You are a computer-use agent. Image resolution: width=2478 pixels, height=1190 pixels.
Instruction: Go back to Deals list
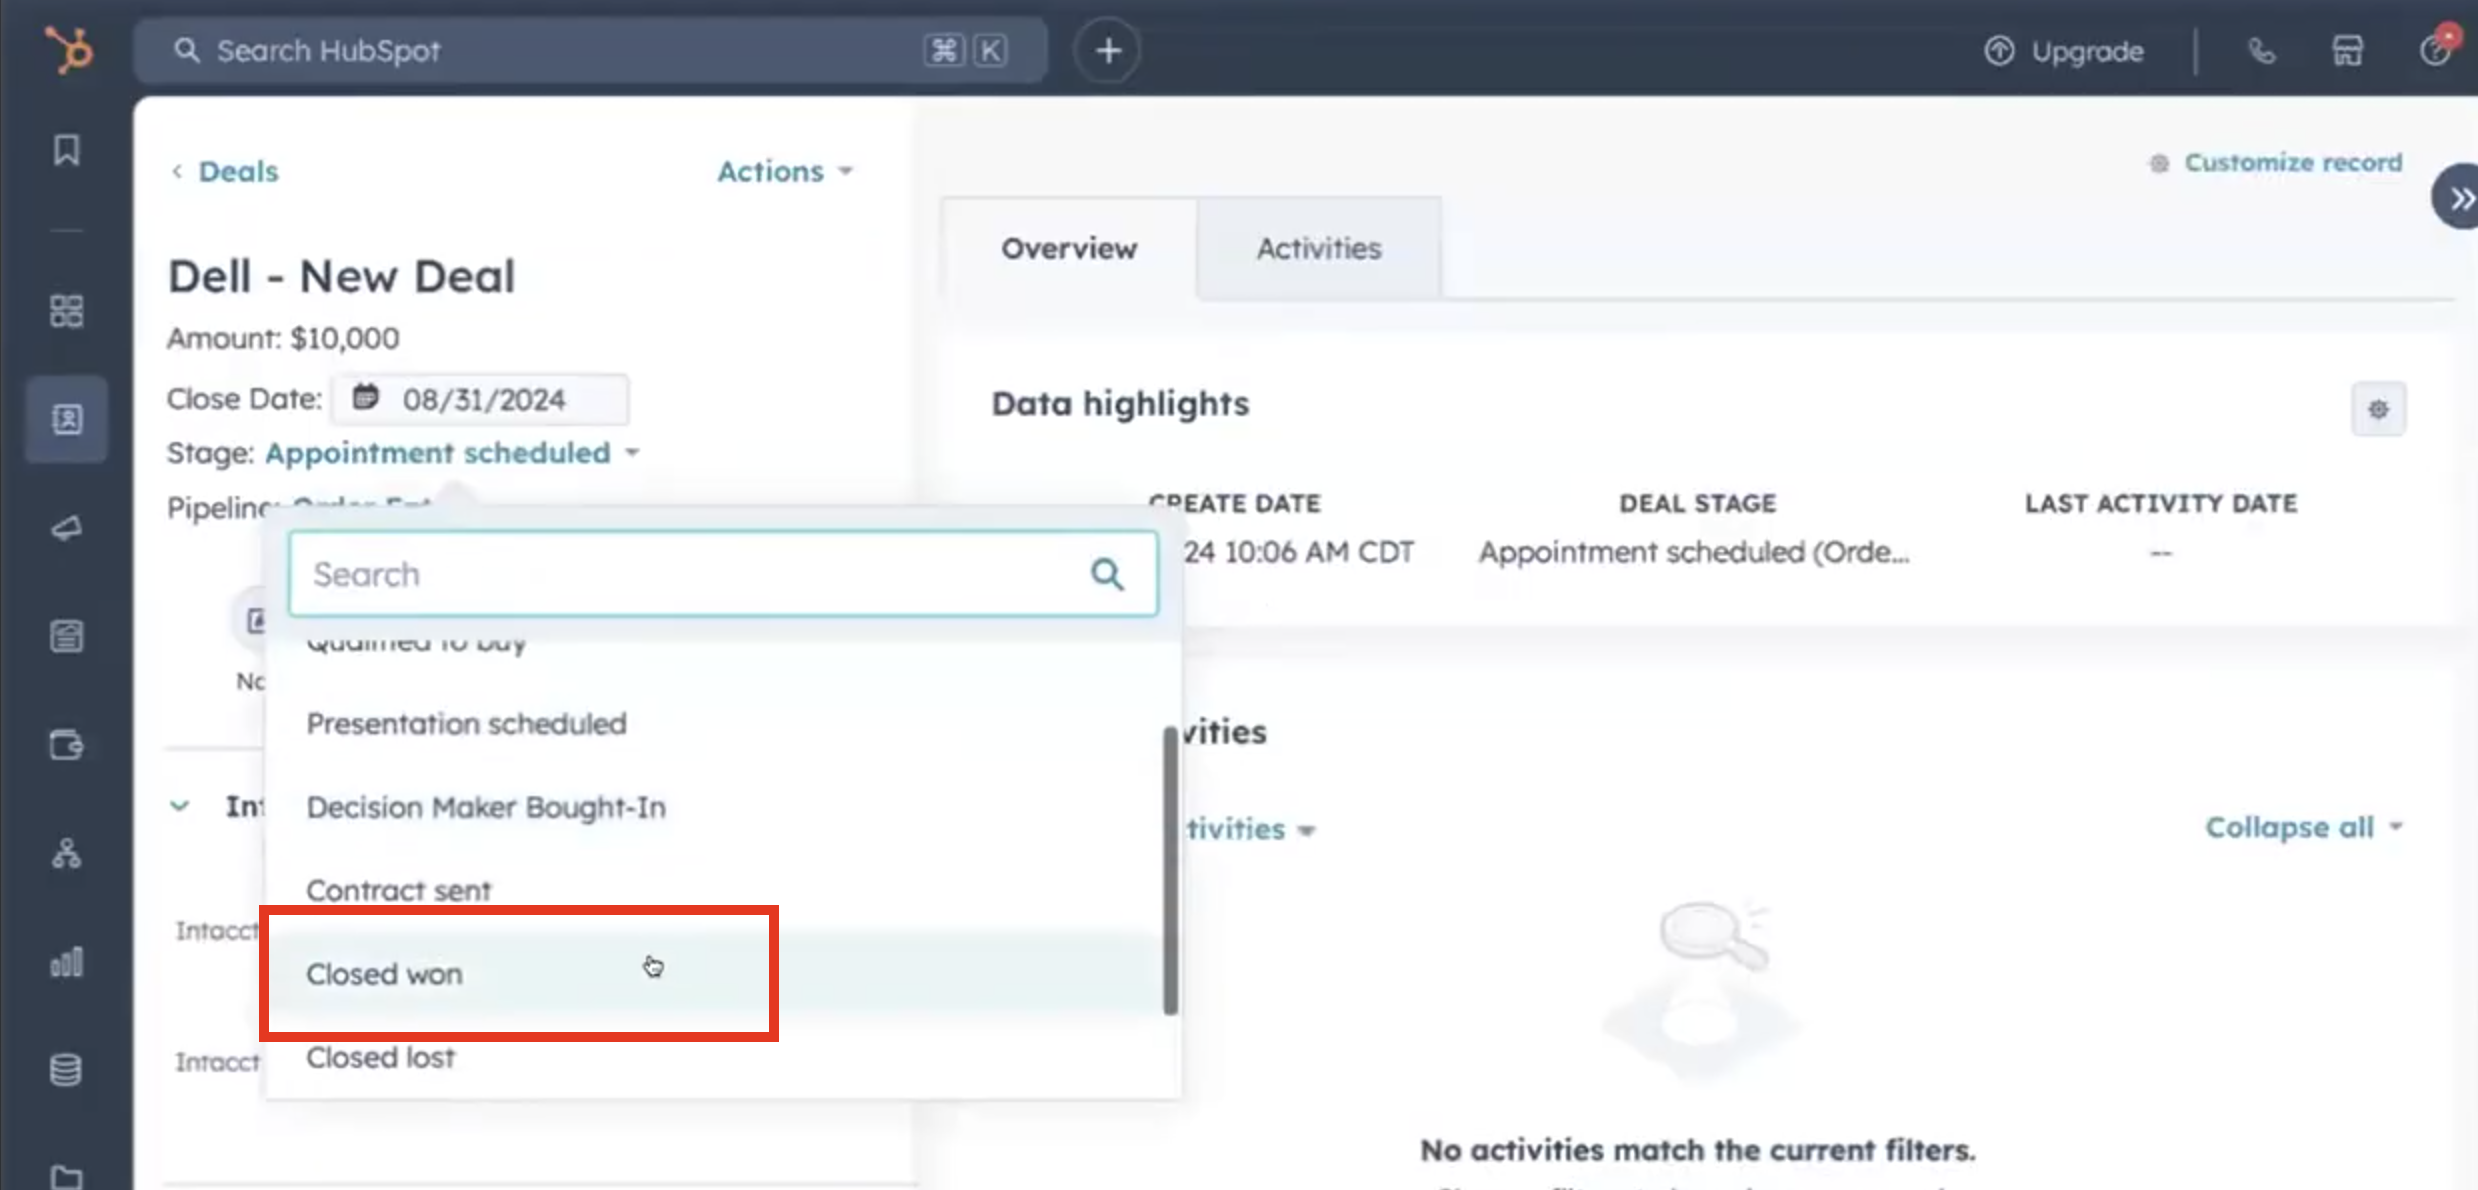[226, 171]
